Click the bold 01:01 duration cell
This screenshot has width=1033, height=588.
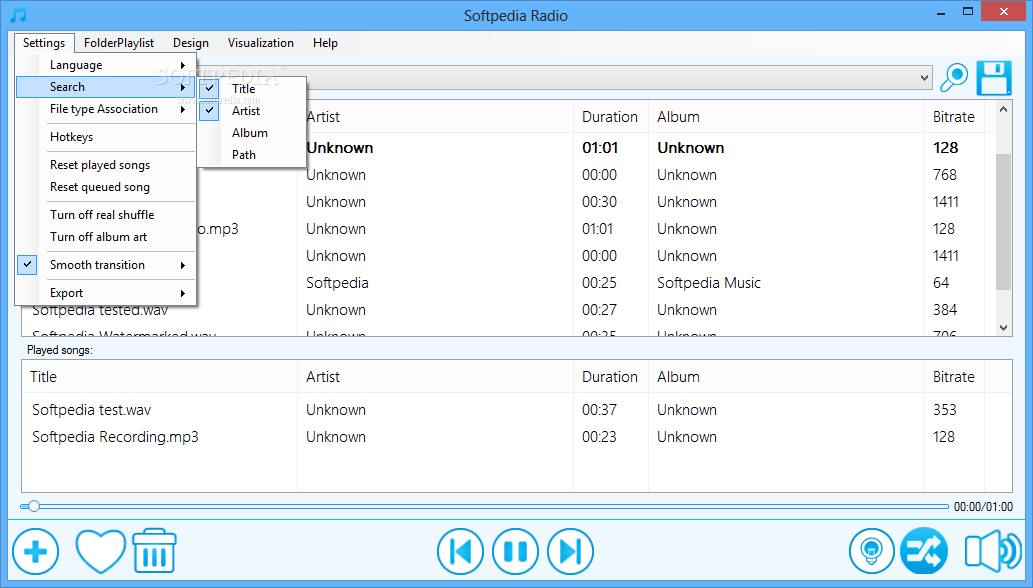[600, 148]
